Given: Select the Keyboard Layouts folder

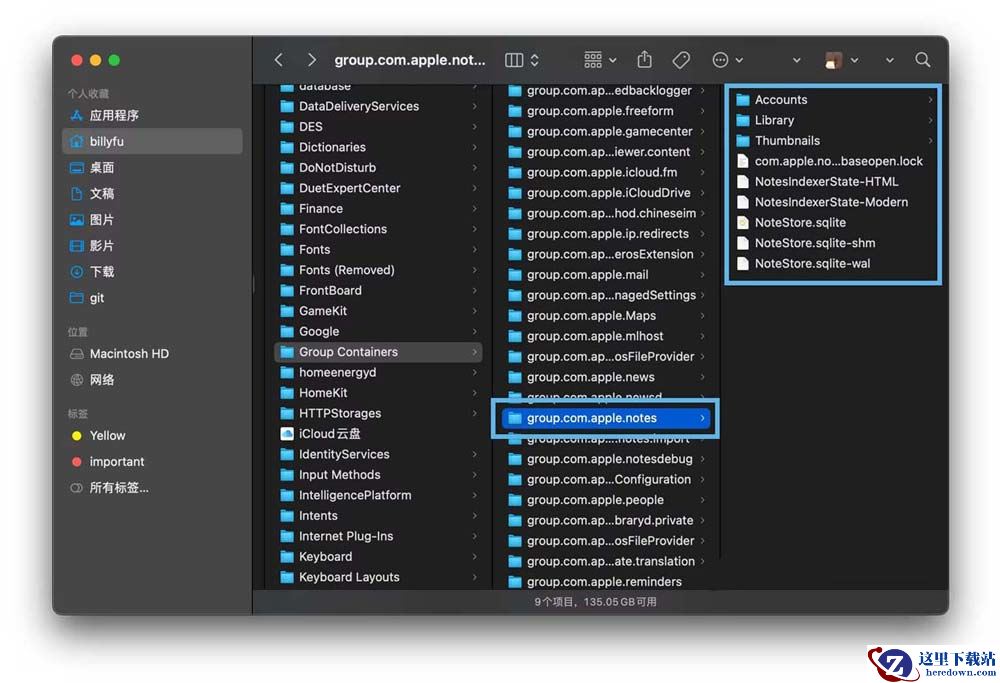Looking at the screenshot, I should point(379,577).
